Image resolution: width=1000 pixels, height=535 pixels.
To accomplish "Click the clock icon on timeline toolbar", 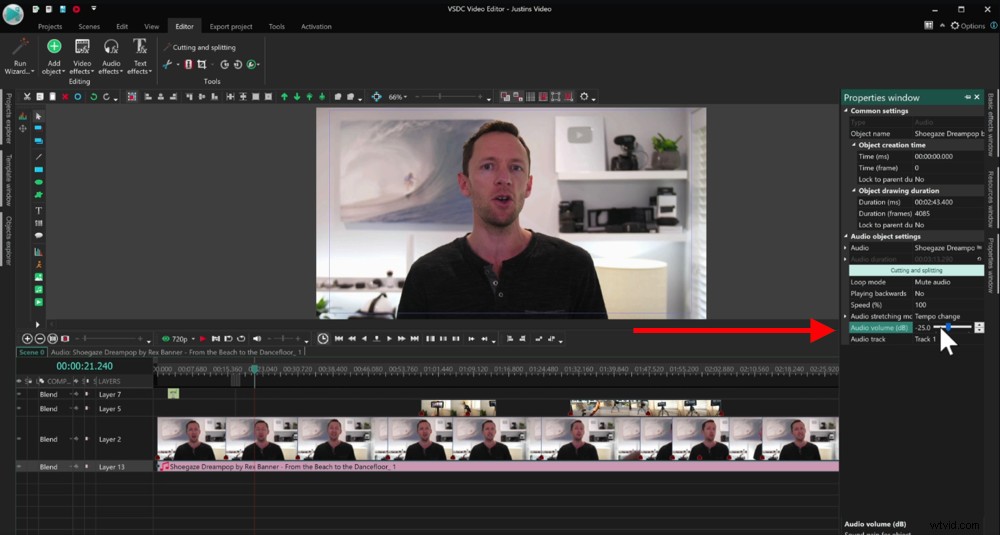I will [323, 339].
